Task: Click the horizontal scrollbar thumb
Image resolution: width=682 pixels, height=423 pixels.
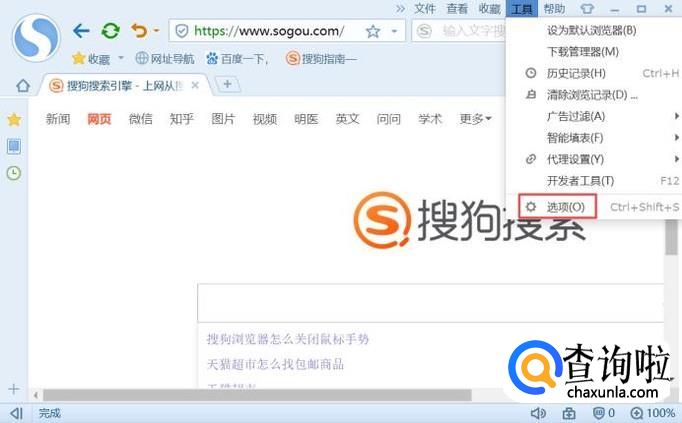Action: [x=257, y=395]
